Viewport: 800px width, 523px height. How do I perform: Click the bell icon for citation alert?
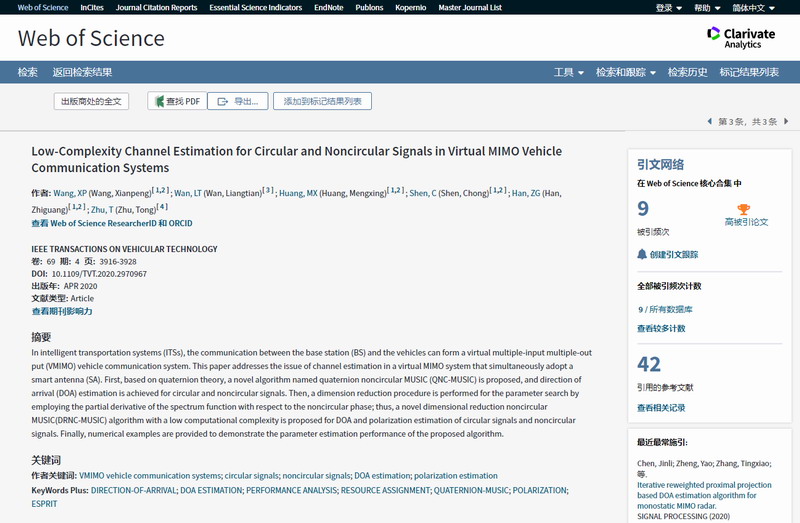[x=642, y=254]
